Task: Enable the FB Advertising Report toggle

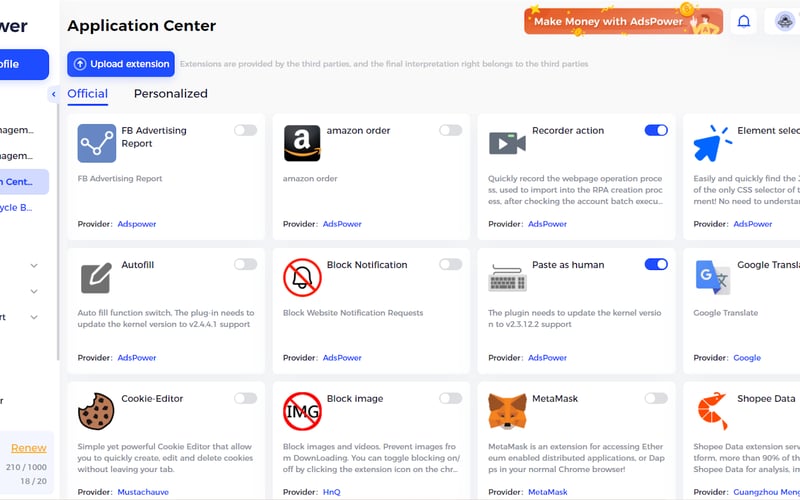Action: [245, 130]
